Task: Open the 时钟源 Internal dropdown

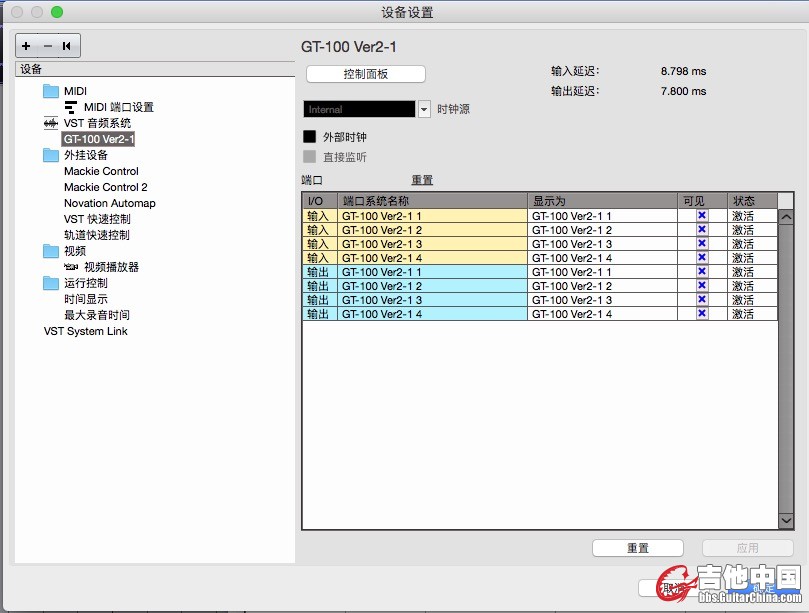Action: pos(424,109)
